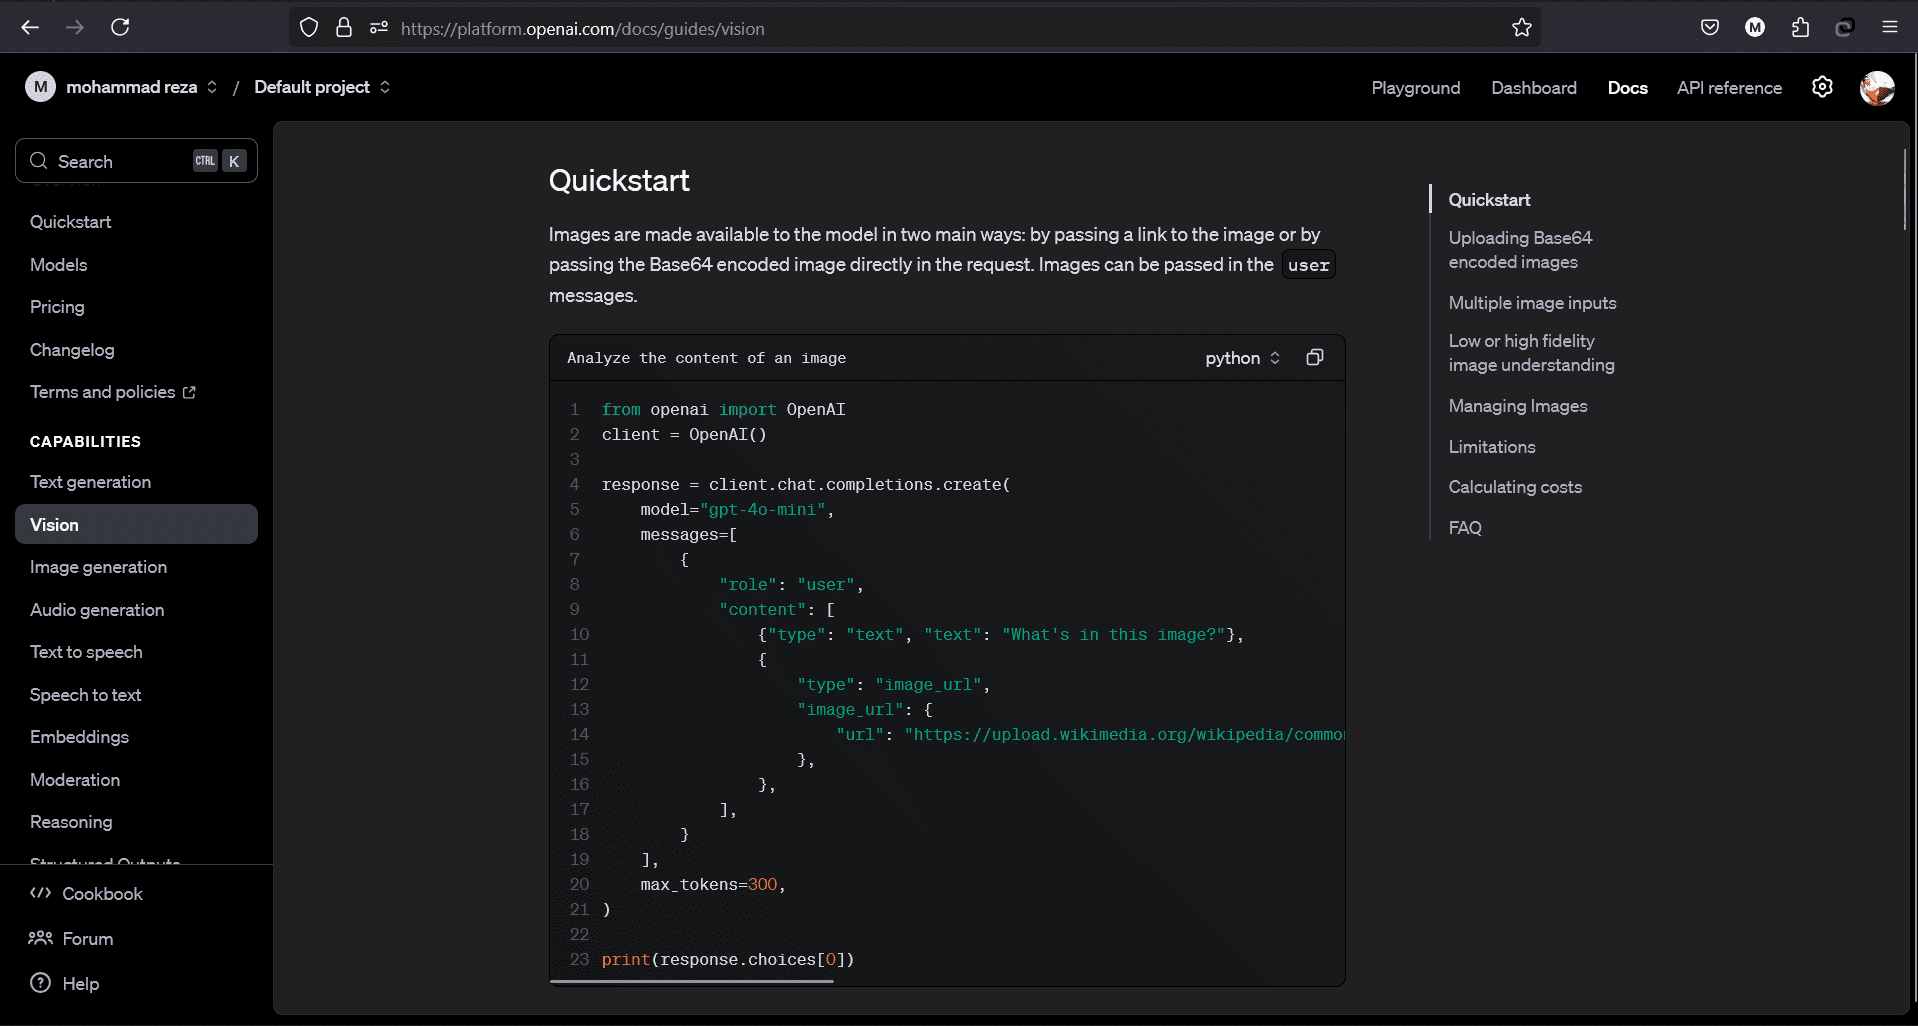The height and width of the screenshot is (1026, 1918).
Task: Open the API reference tab
Action: click(x=1729, y=88)
